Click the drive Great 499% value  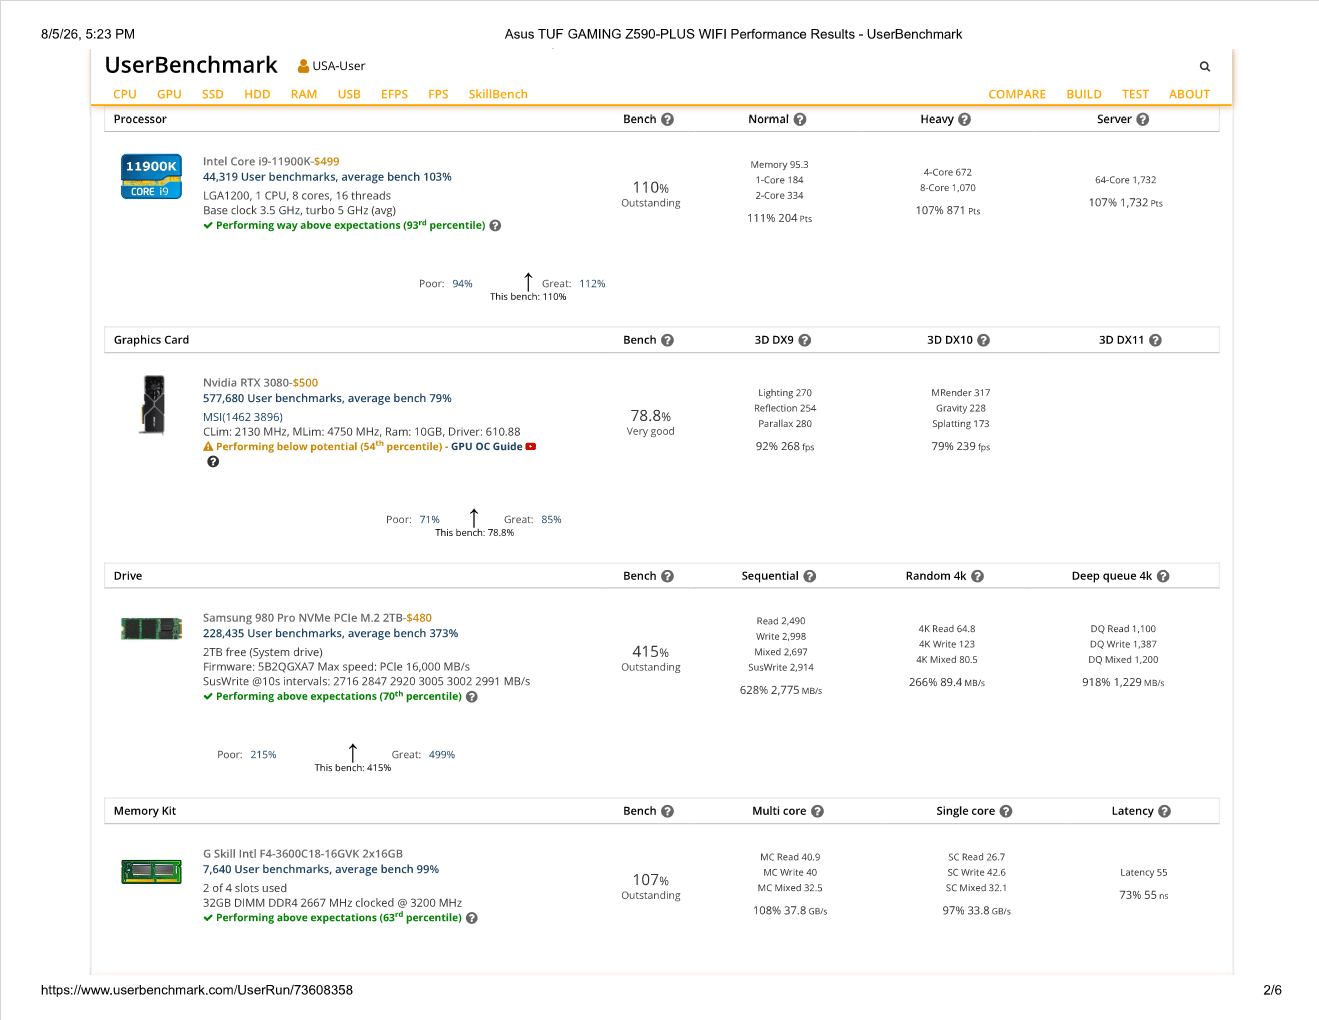click(x=442, y=755)
